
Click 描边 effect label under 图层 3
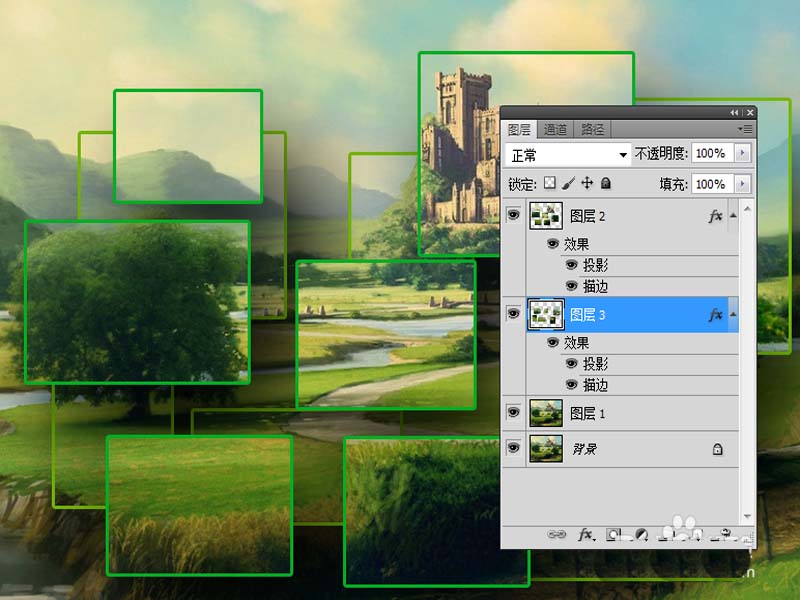[595, 385]
